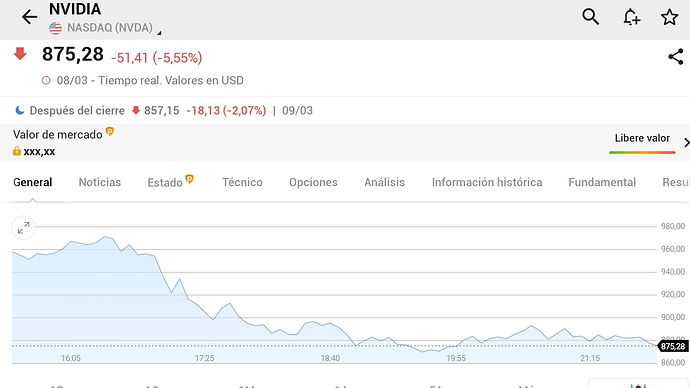Click the pro badge beside Valor de mercado

[x=110, y=131]
